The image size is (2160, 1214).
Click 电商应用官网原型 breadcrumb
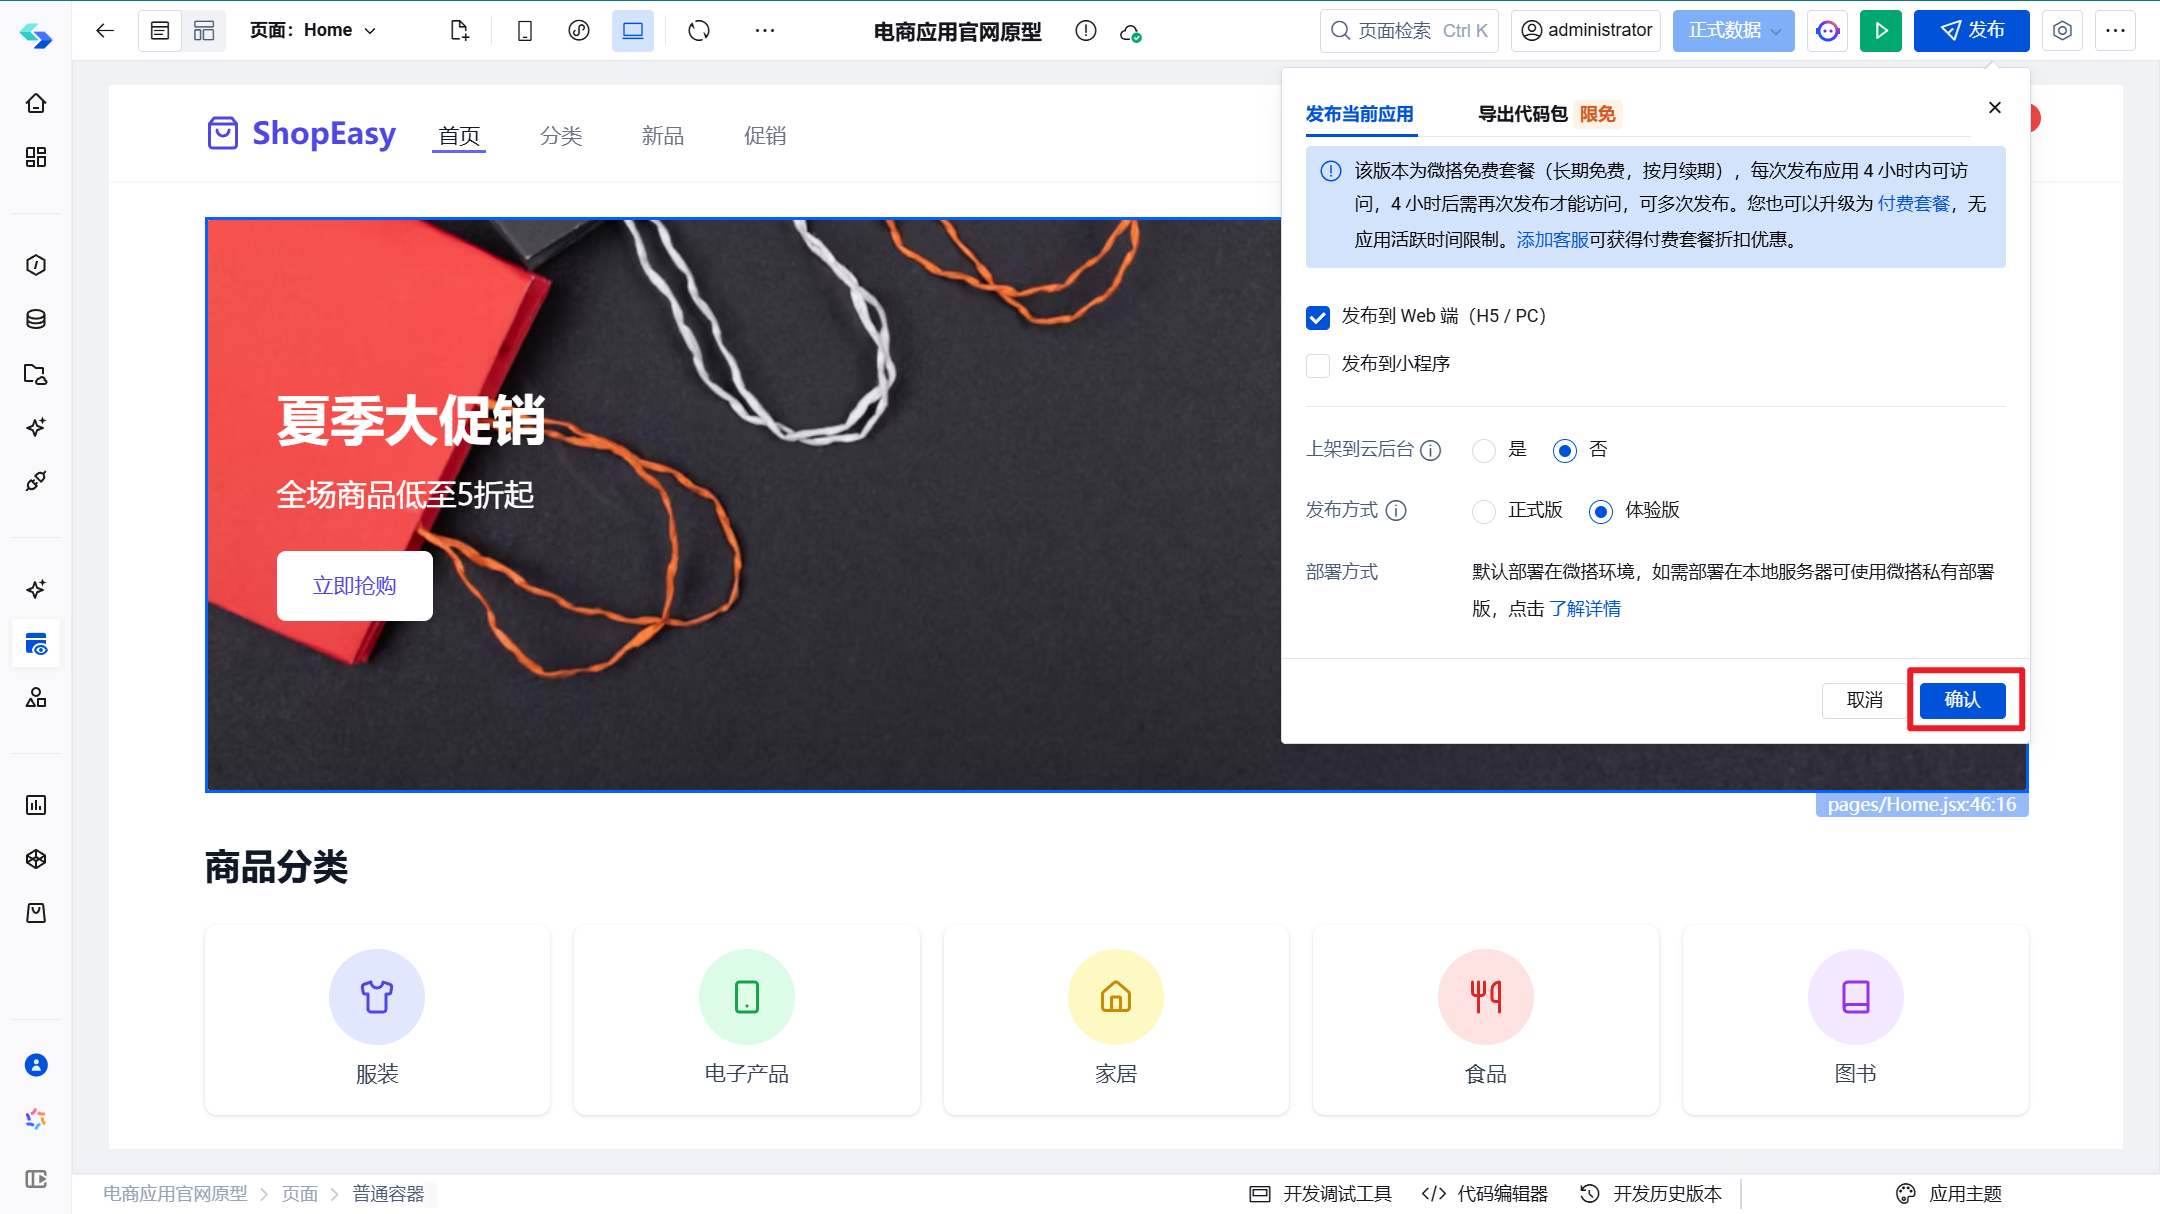[x=175, y=1194]
